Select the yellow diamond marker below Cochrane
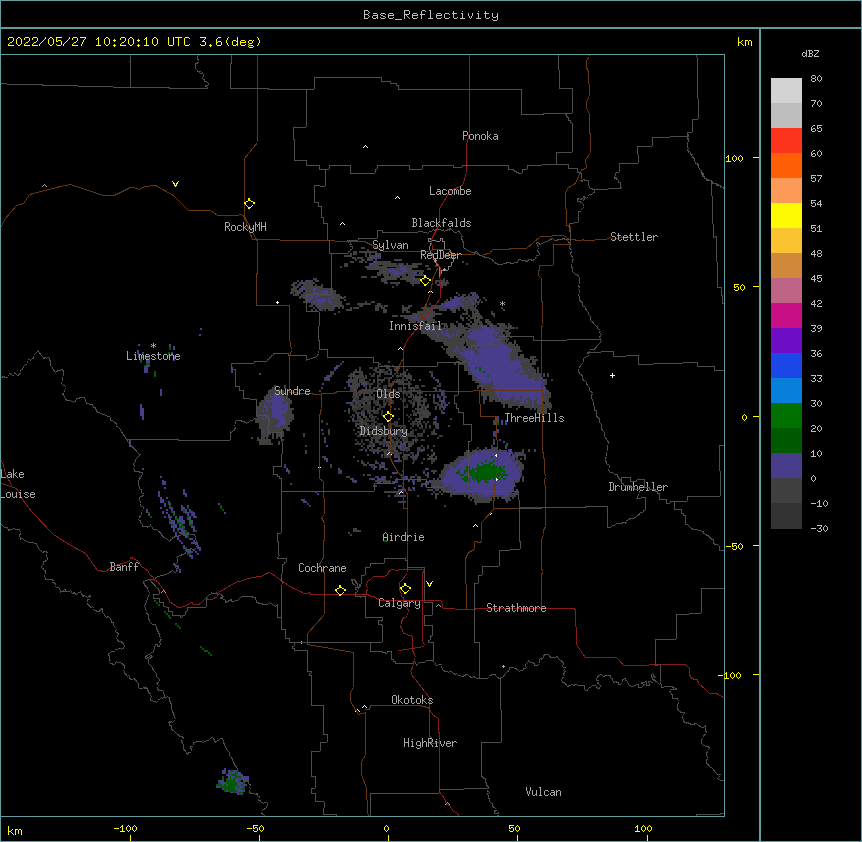This screenshot has height=842, width=862. click(340, 590)
